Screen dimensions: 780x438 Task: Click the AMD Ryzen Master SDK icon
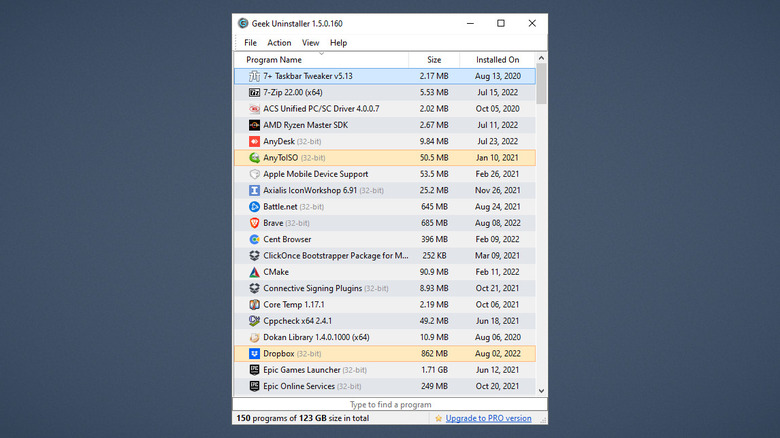[254, 125]
